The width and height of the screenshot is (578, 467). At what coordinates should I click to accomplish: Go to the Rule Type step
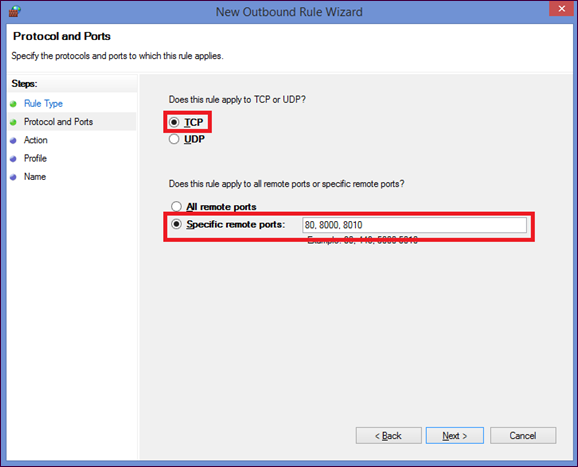(43, 104)
